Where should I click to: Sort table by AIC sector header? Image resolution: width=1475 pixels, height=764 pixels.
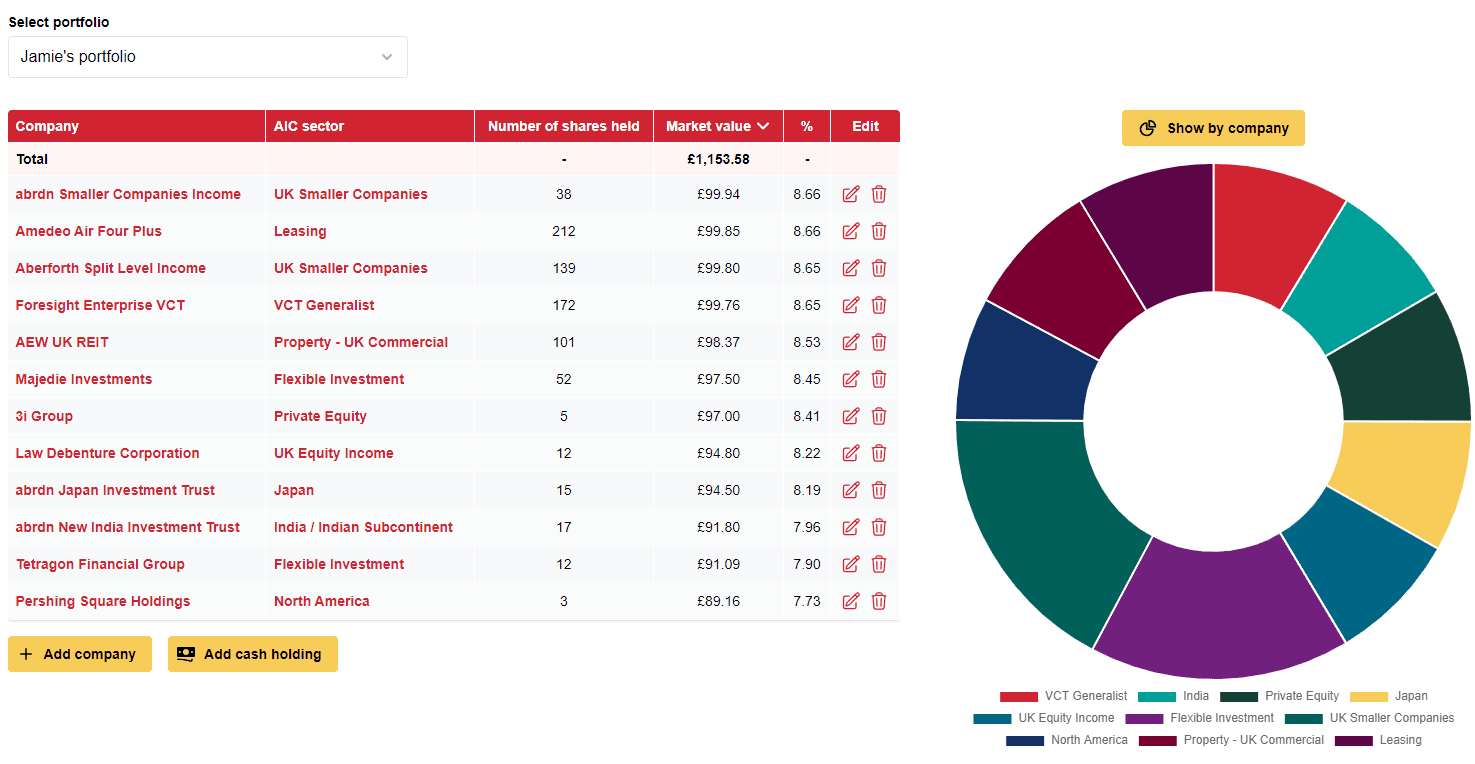(370, 126)
